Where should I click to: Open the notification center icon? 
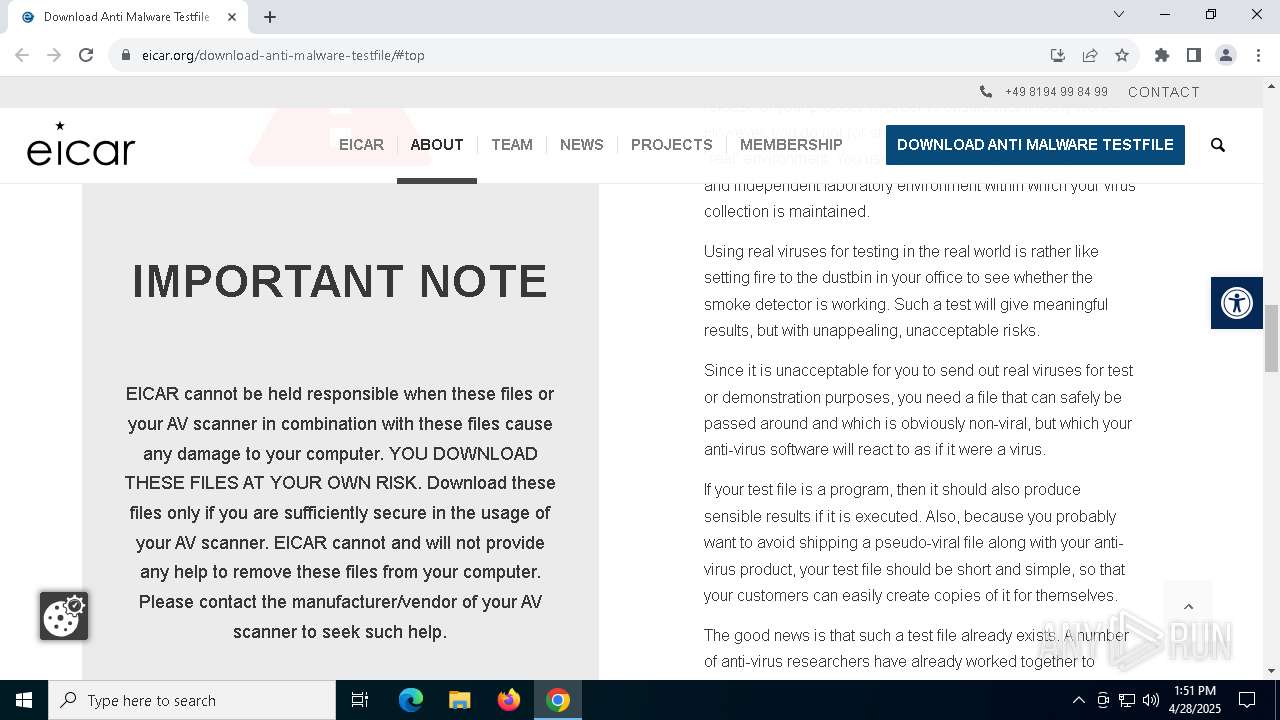coord(1247,700)
